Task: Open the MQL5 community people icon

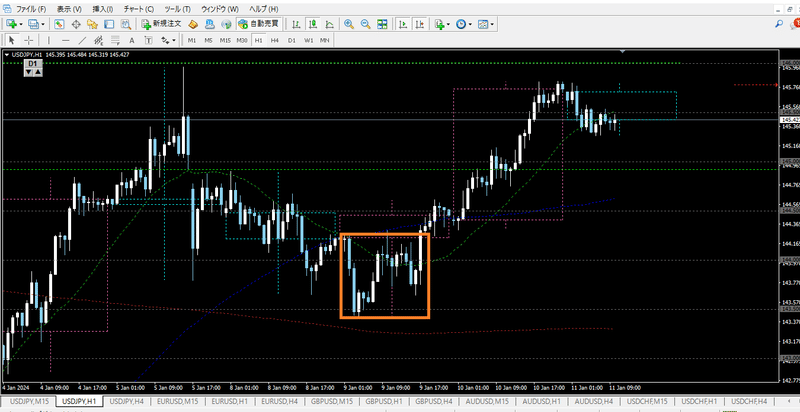Action: 209,24
